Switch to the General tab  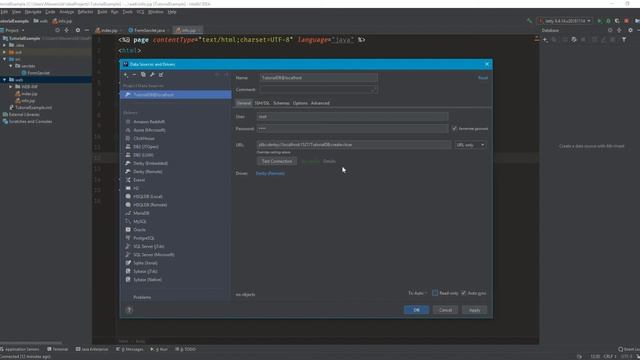click(244, 103)
